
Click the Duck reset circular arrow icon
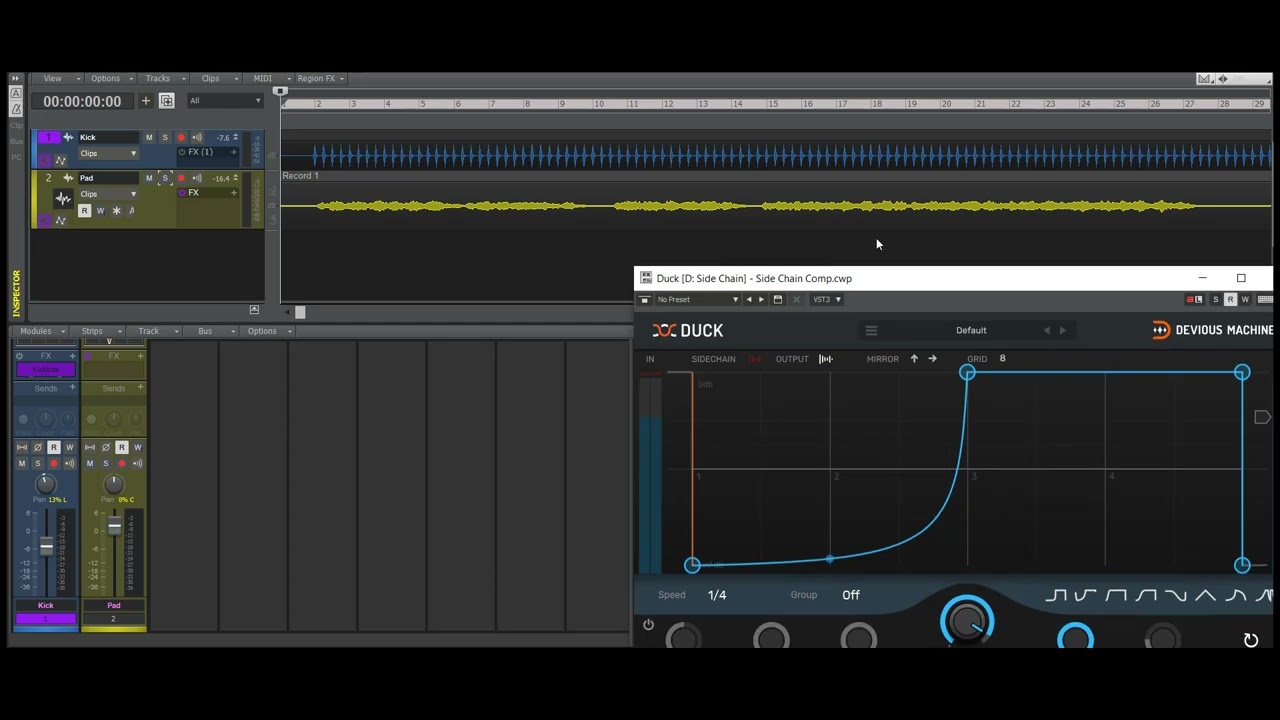click(x=1250, y=640)
